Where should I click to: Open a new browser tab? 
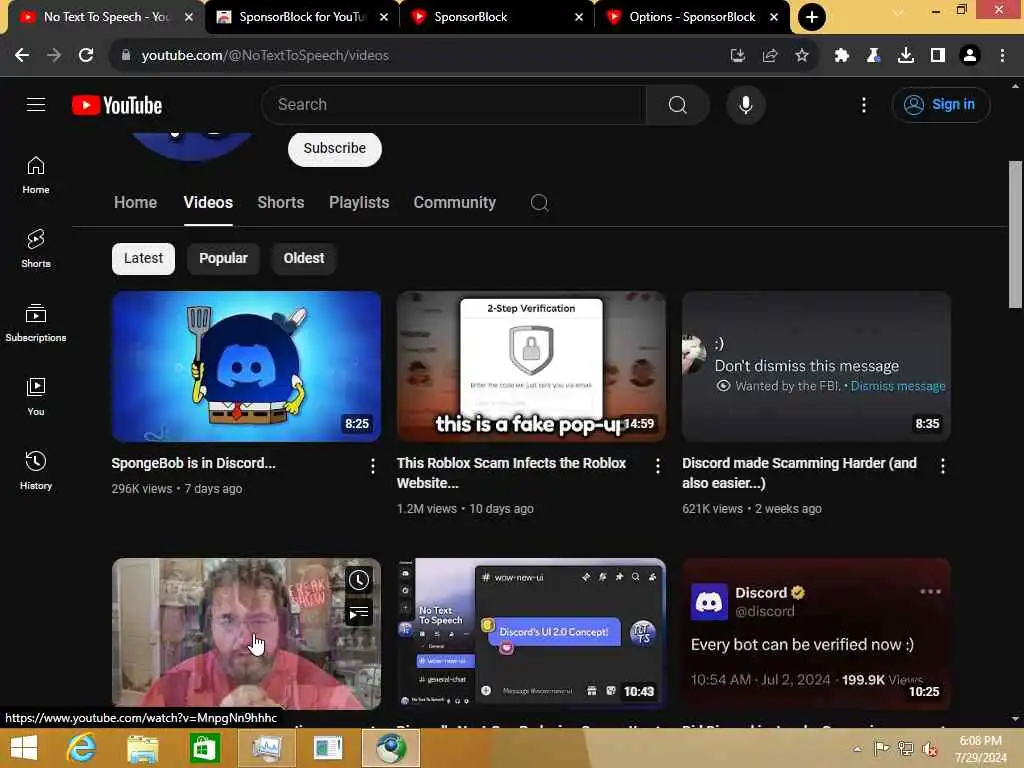(x=812, y=17)
